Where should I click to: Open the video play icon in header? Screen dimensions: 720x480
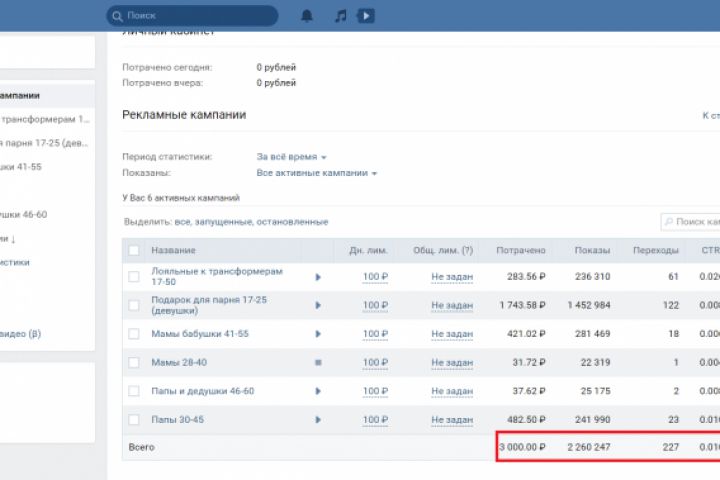pyautogui.click(x=366, y=16)
